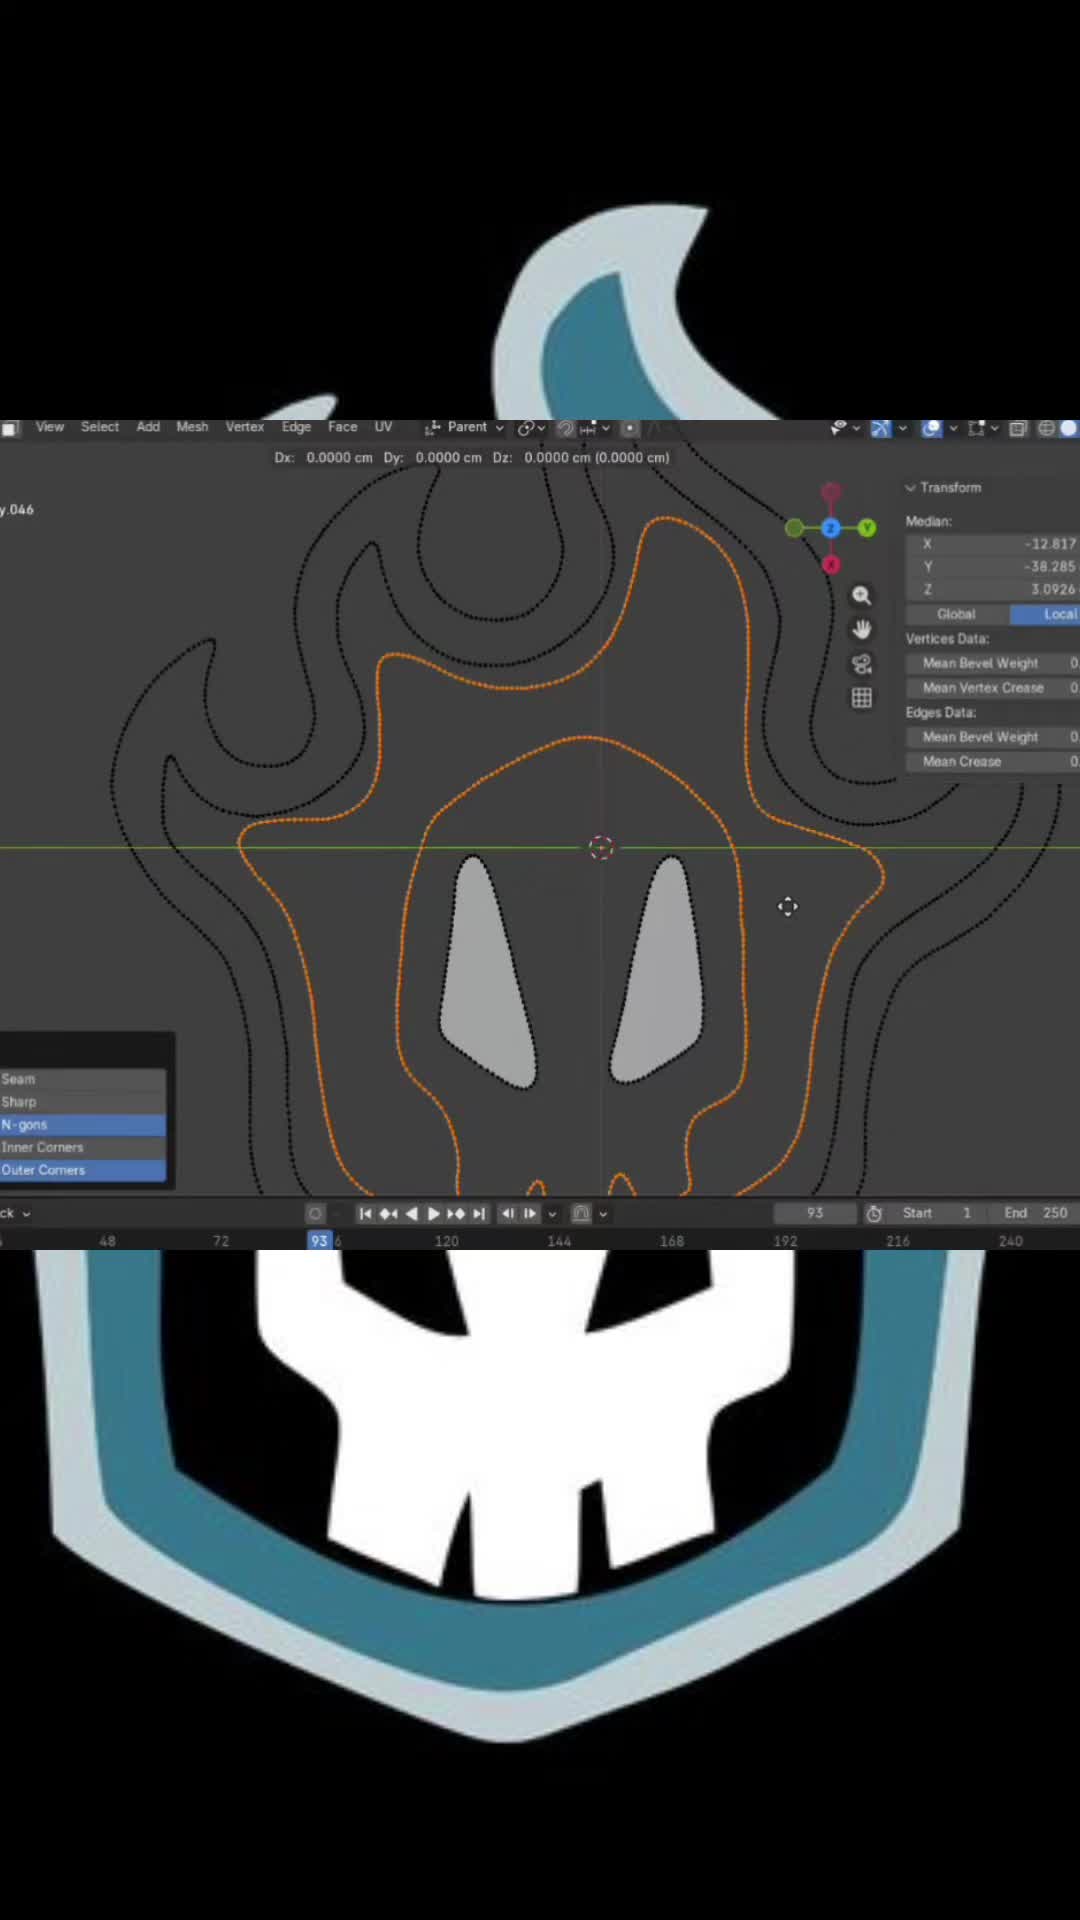Screen dimensions: 1080x1920
Task: Open the transform orientation link dropdown
Action: tap(531, 428)
